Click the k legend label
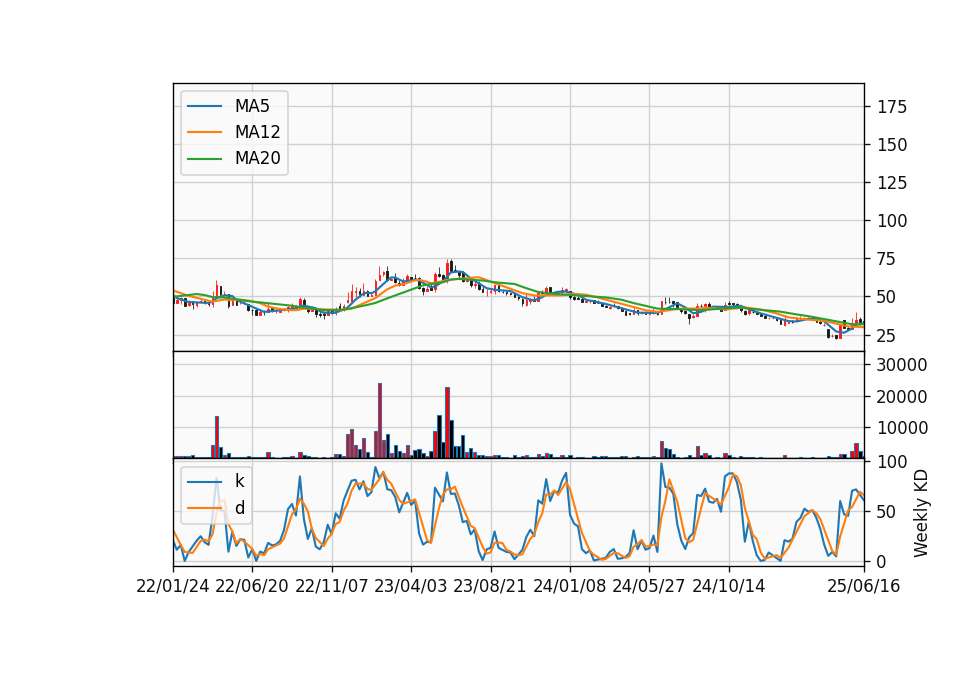Image resolution: width=960 pixels, height=690 pixels. [x=239, y=481]
